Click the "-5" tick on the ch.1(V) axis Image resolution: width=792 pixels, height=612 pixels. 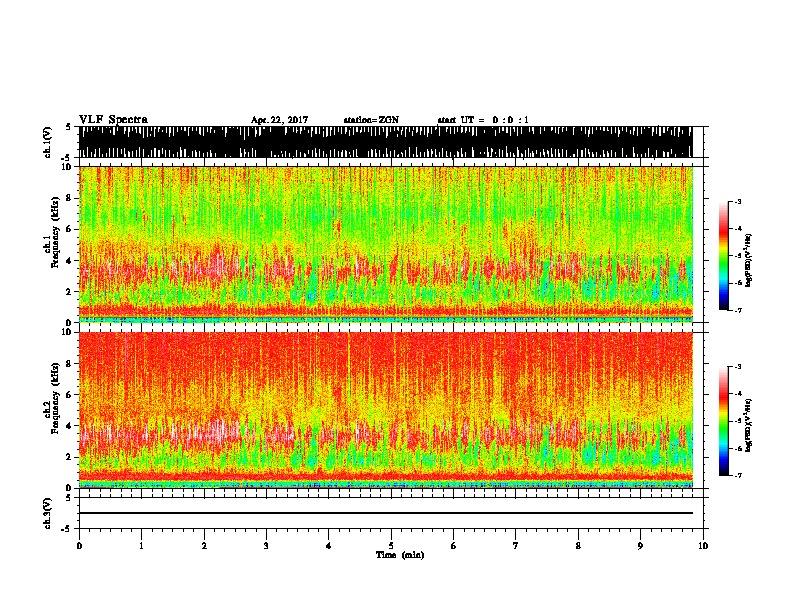click(66, 157)
